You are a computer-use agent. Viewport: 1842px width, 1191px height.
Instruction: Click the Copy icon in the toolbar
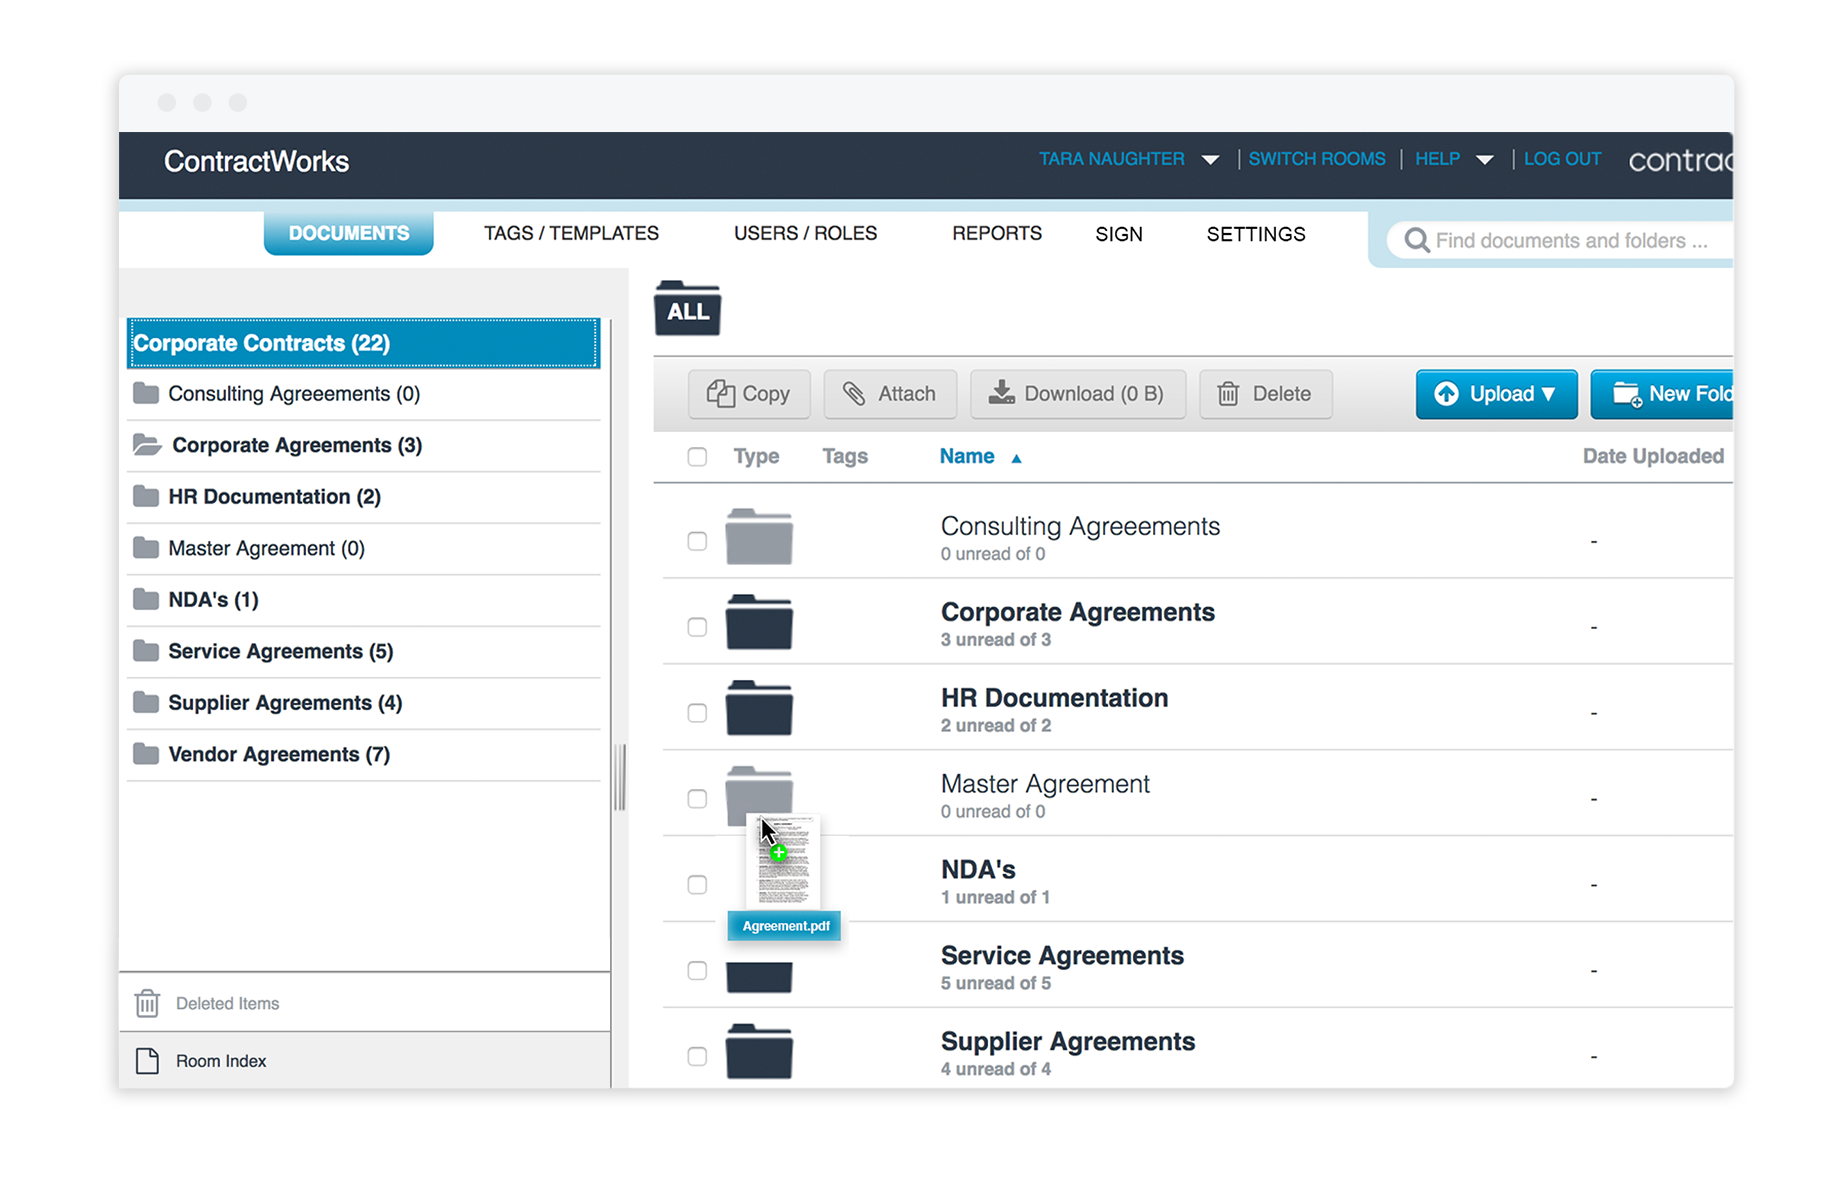tap(723, 394)
